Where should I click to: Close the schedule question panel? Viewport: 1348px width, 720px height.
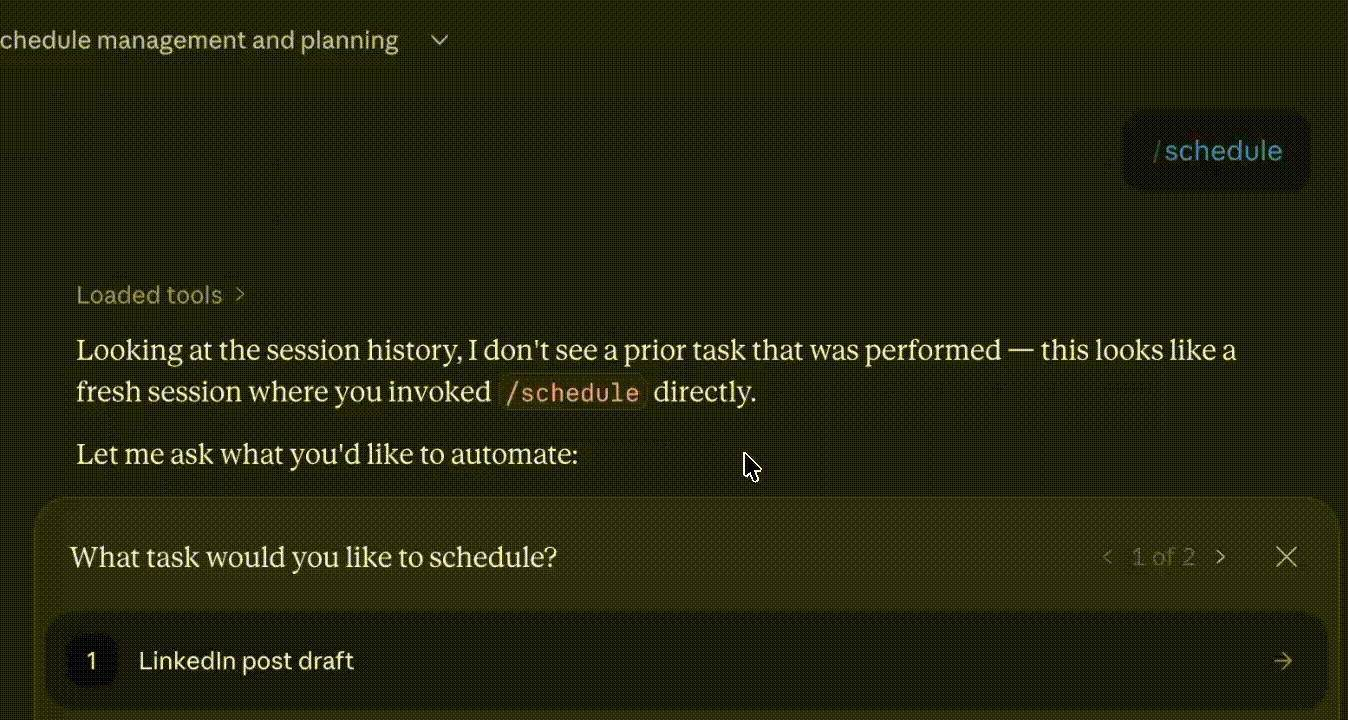(1286, 557)
